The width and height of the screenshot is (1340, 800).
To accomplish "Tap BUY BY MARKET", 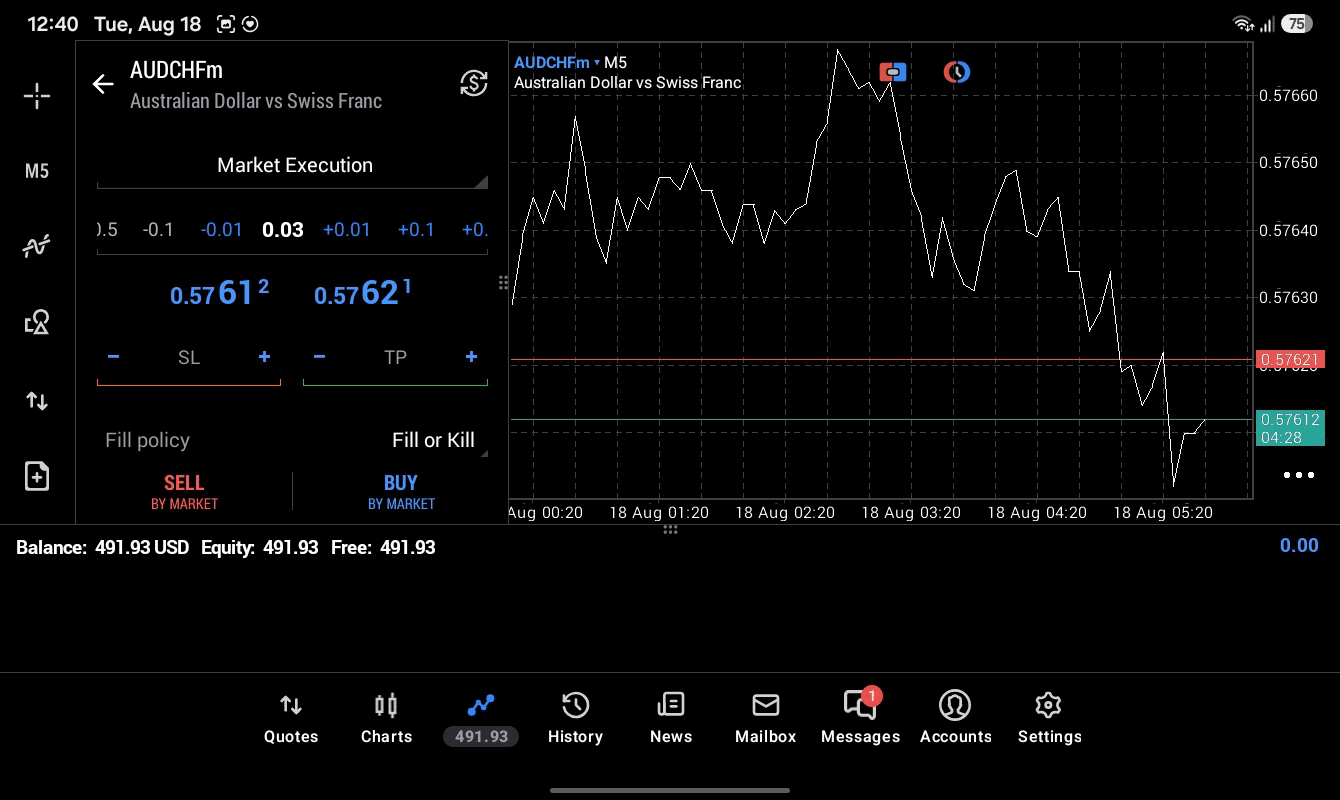I will (401, 492).
